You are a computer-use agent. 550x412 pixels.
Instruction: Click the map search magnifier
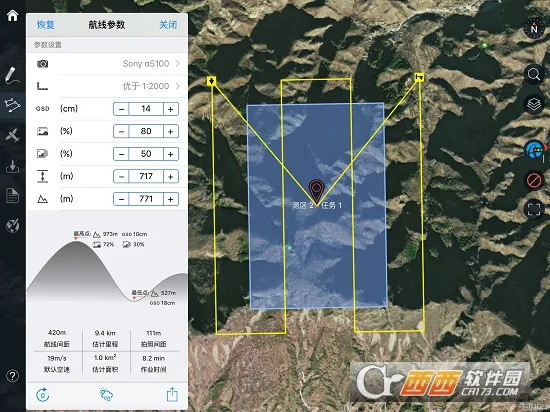pyautogui.click(x=534, y=74)
